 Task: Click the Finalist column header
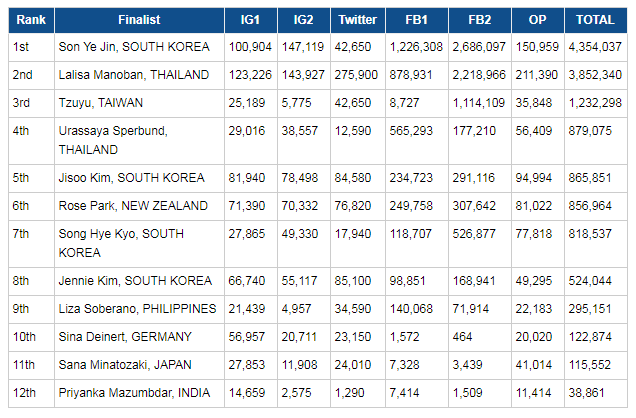tap(138, 19)
